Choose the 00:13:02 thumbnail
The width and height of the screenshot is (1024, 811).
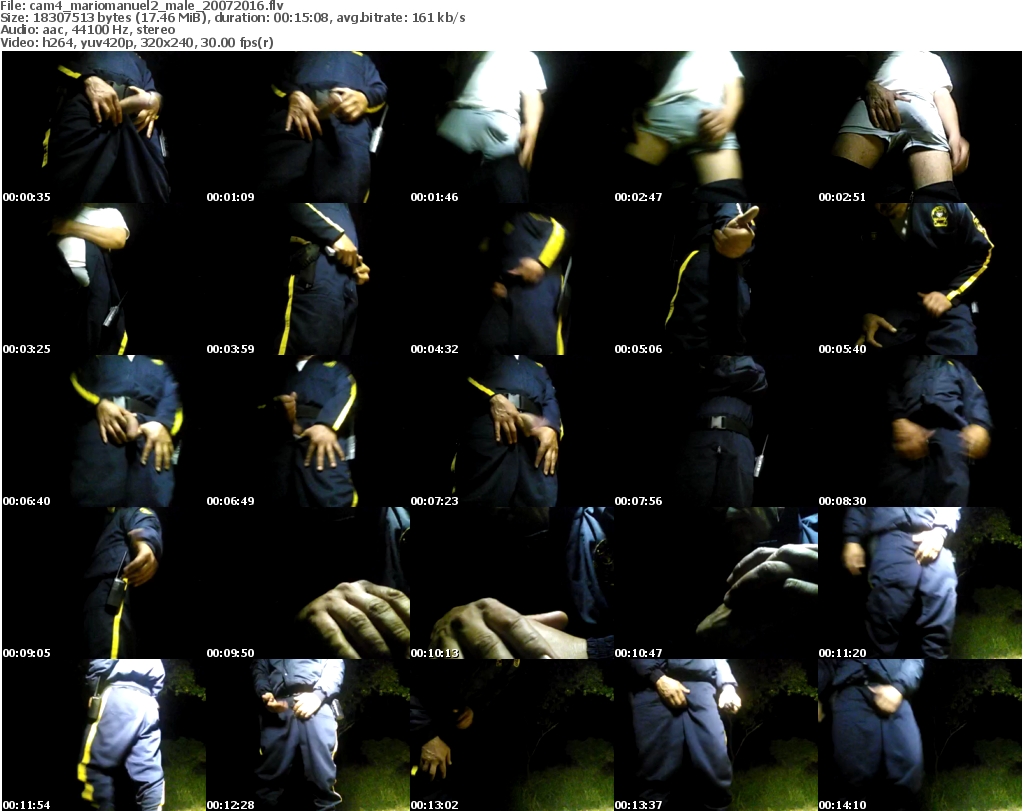pos(511,735)
